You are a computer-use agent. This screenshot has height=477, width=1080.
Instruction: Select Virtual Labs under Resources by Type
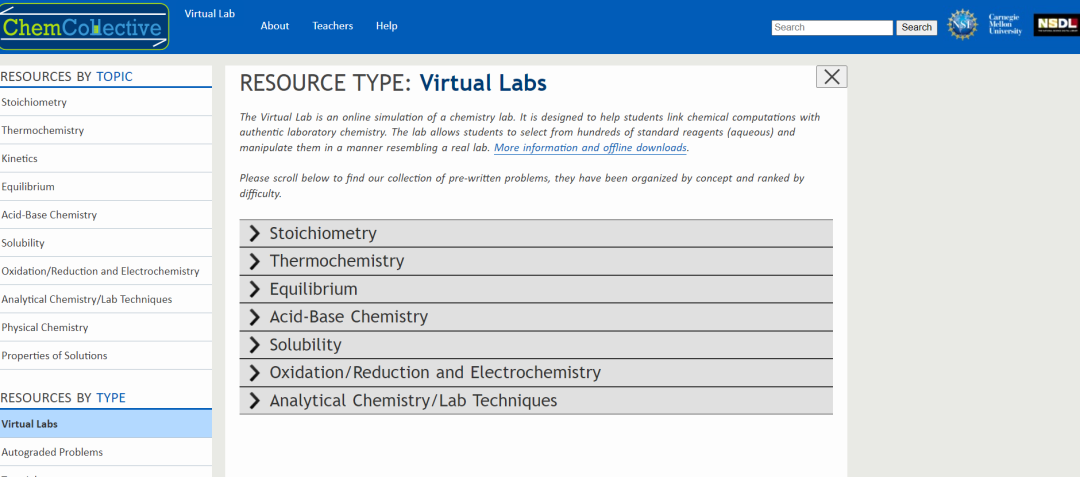point(105,424)
